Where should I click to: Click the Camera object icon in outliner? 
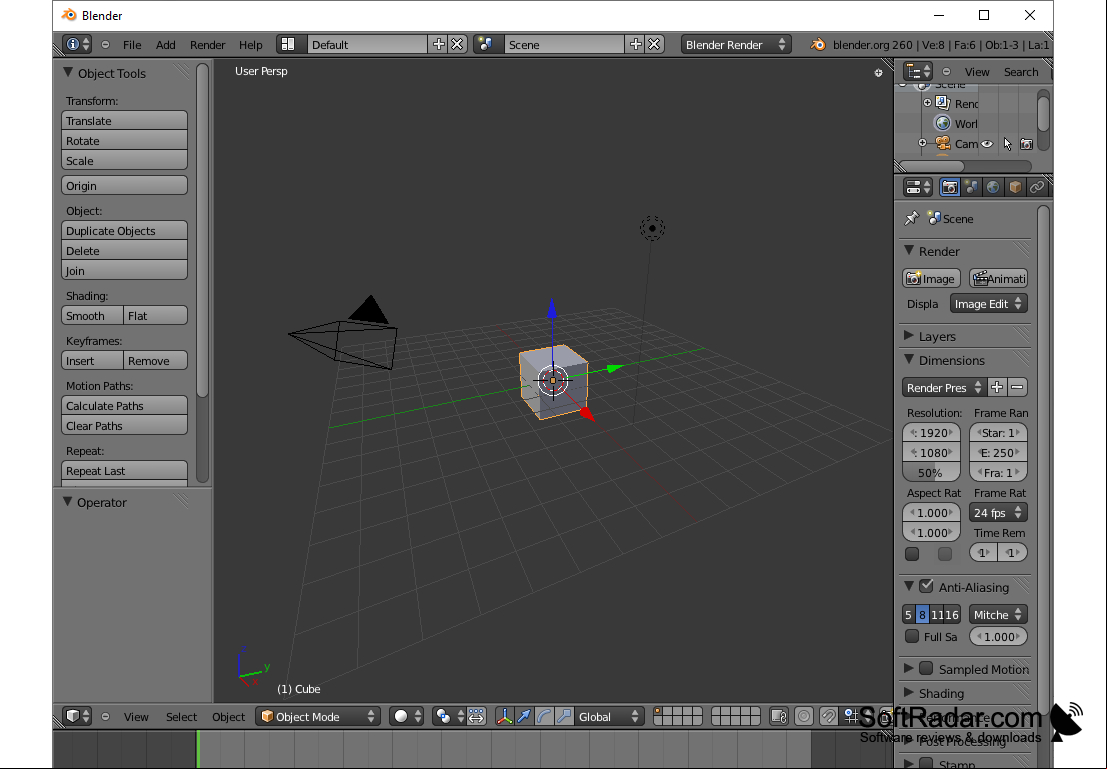(943, 143)
